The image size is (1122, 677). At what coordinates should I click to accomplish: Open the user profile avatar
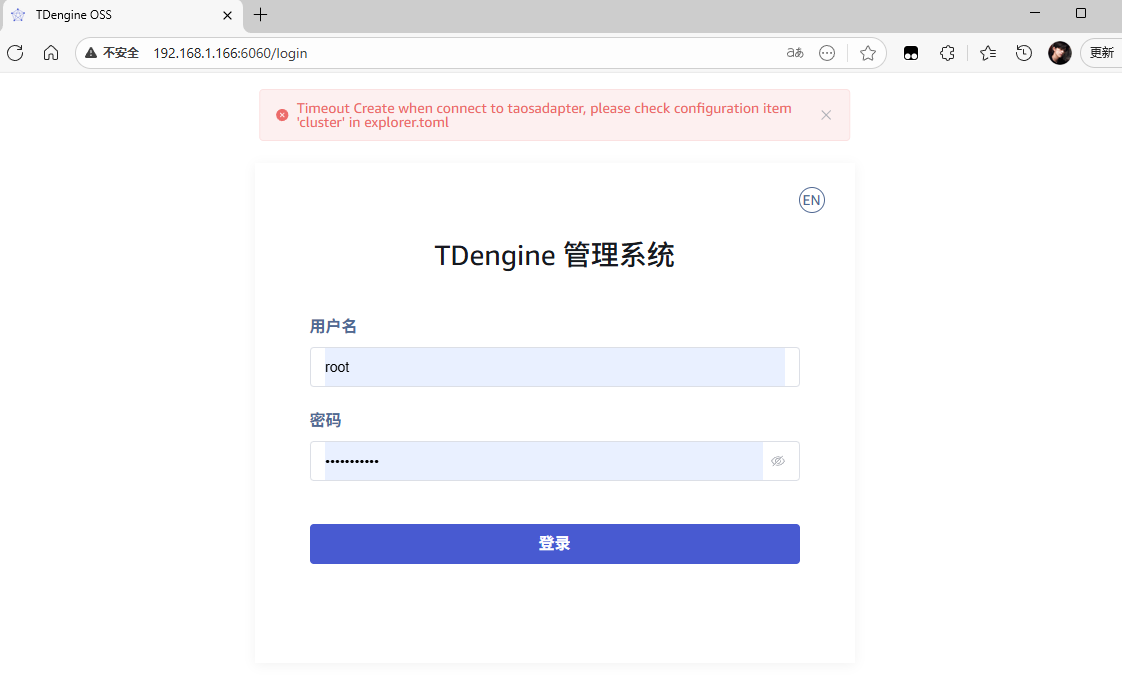coord(1059,53)
